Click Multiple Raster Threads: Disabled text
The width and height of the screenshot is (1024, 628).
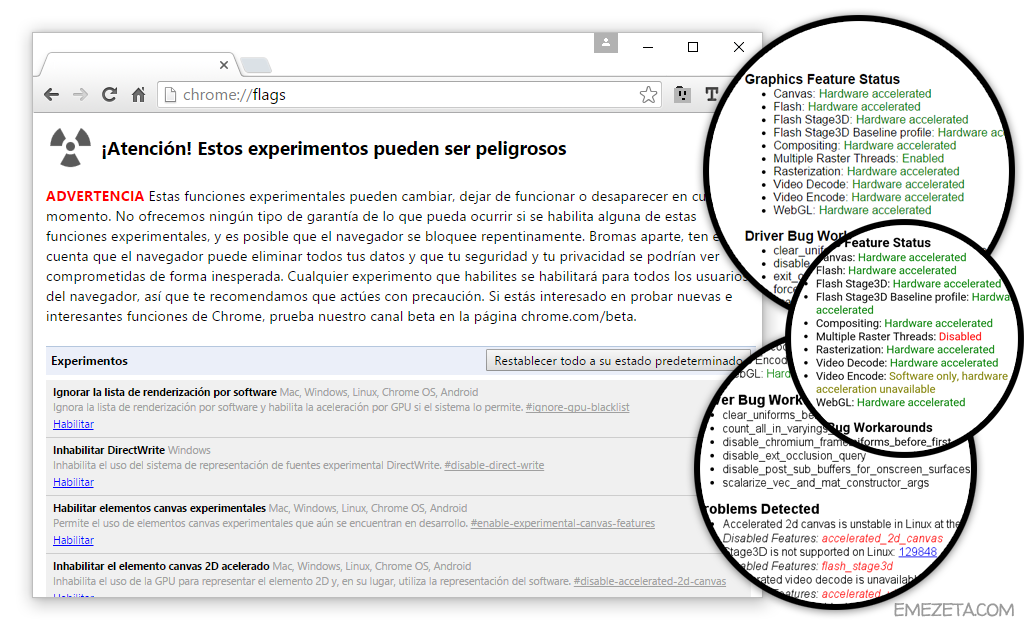(x=899, y=337)
